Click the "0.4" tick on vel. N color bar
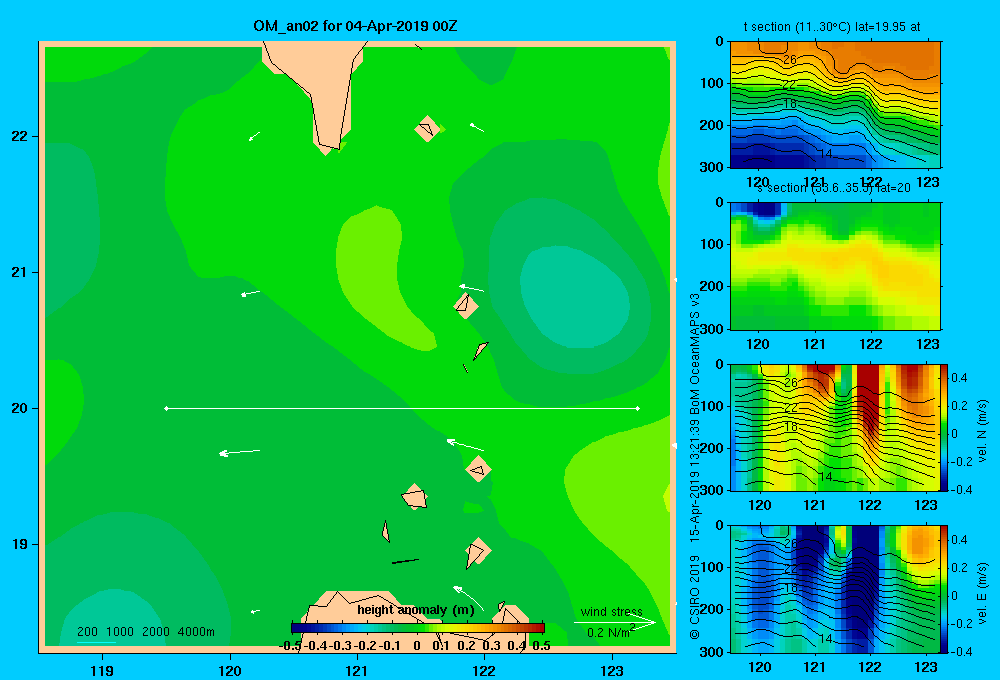Screen dimensions: 1000x680 coord(959,378)
